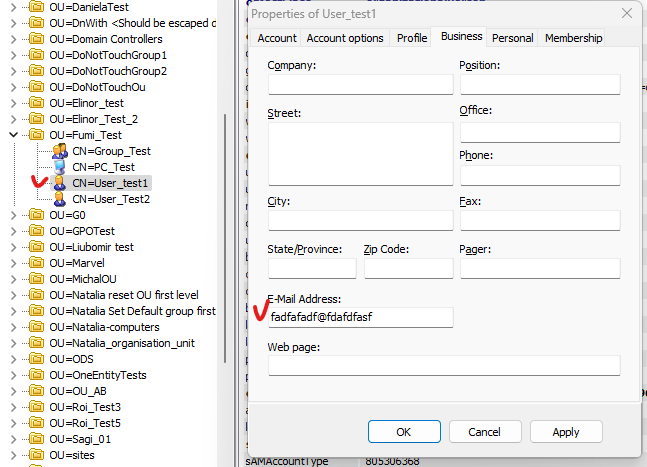This screenshot has width=647, height=467.
Task: Expand the OU=Roi_Test3 tree node
Action: pos(12,407)
